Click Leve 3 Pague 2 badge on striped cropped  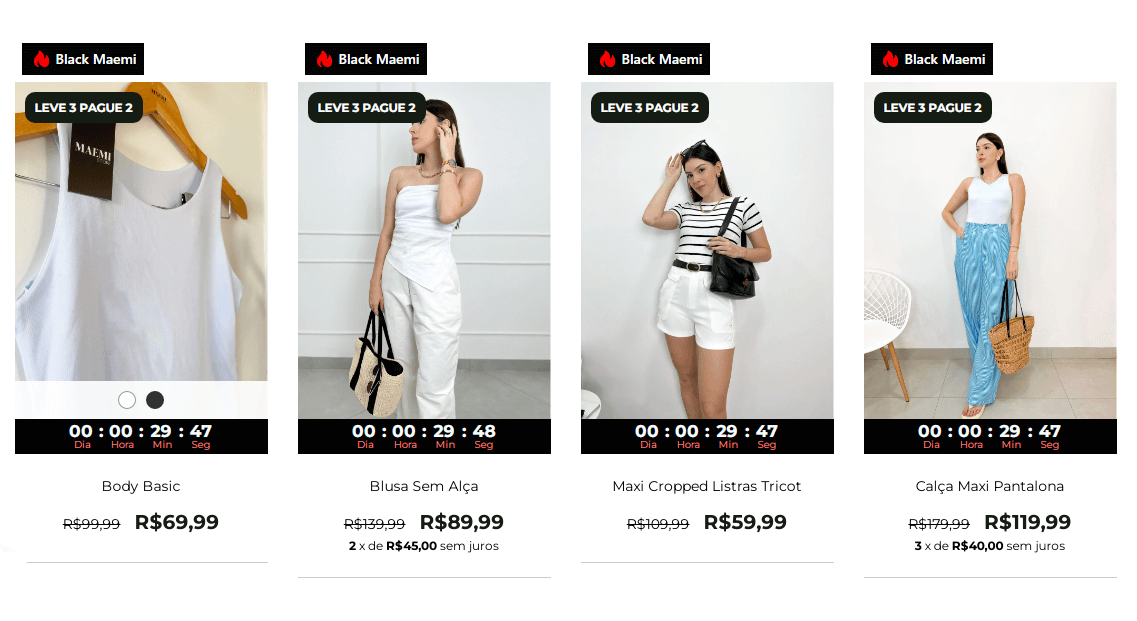coord(650,107)
